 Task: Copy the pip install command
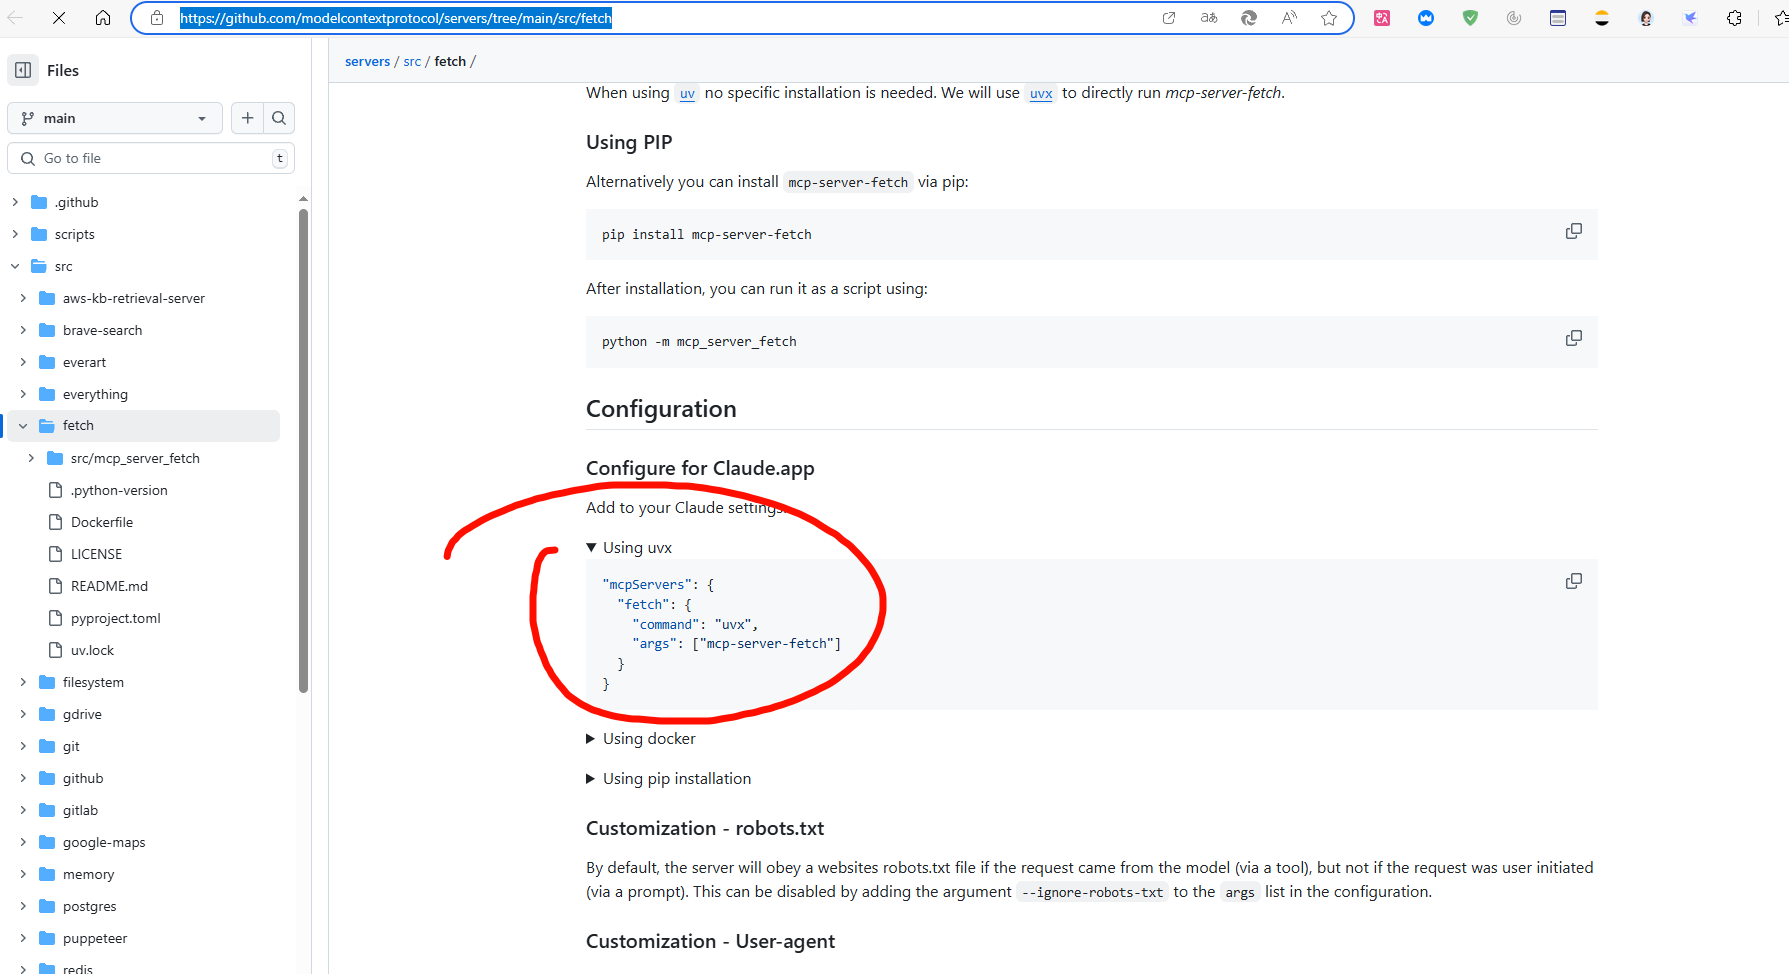tap(1573, 230)
